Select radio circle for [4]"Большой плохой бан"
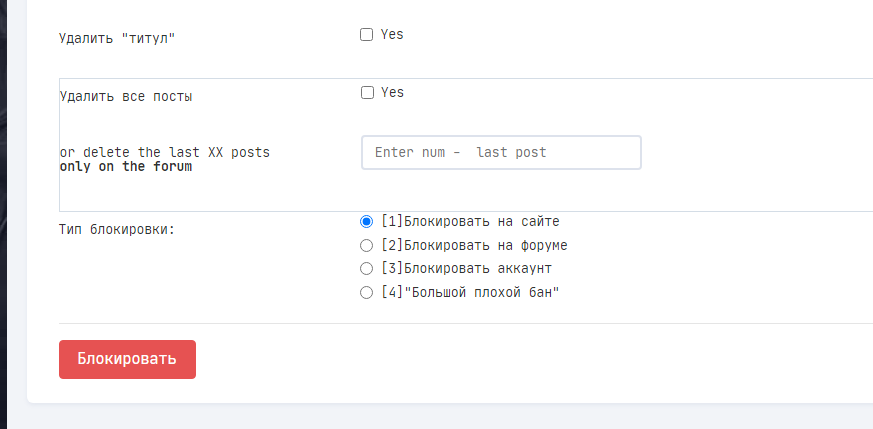Screen dimensions: 873x429 (366, 292)
